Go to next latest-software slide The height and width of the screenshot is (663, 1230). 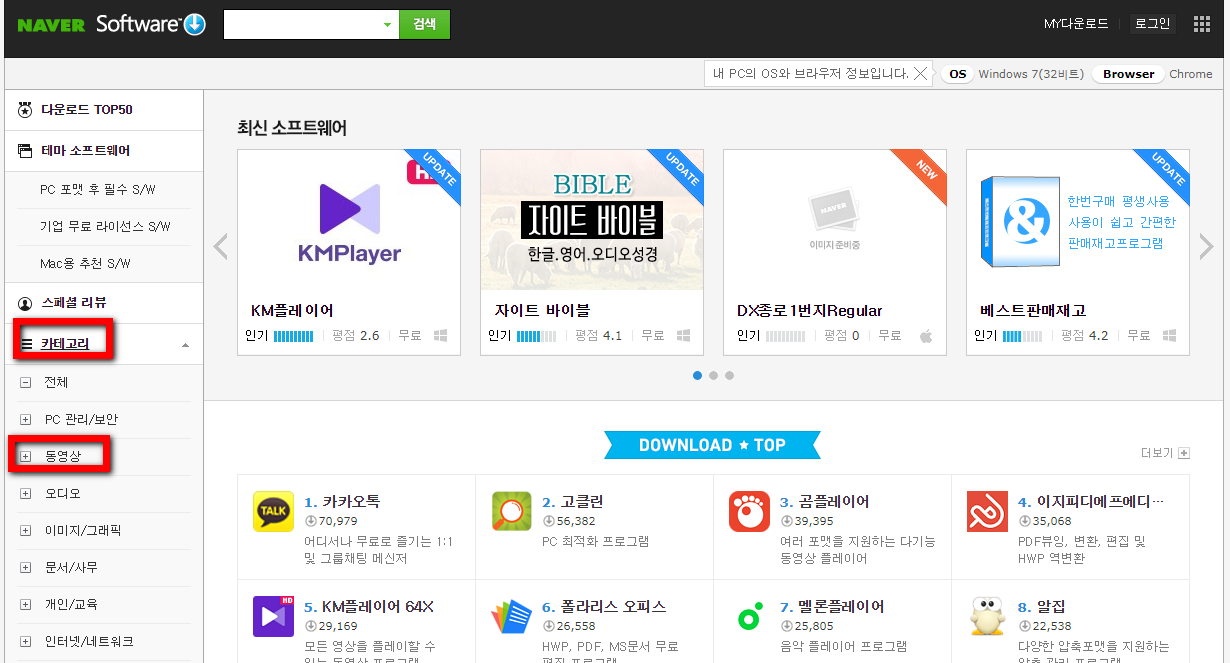click(1206, 246)
